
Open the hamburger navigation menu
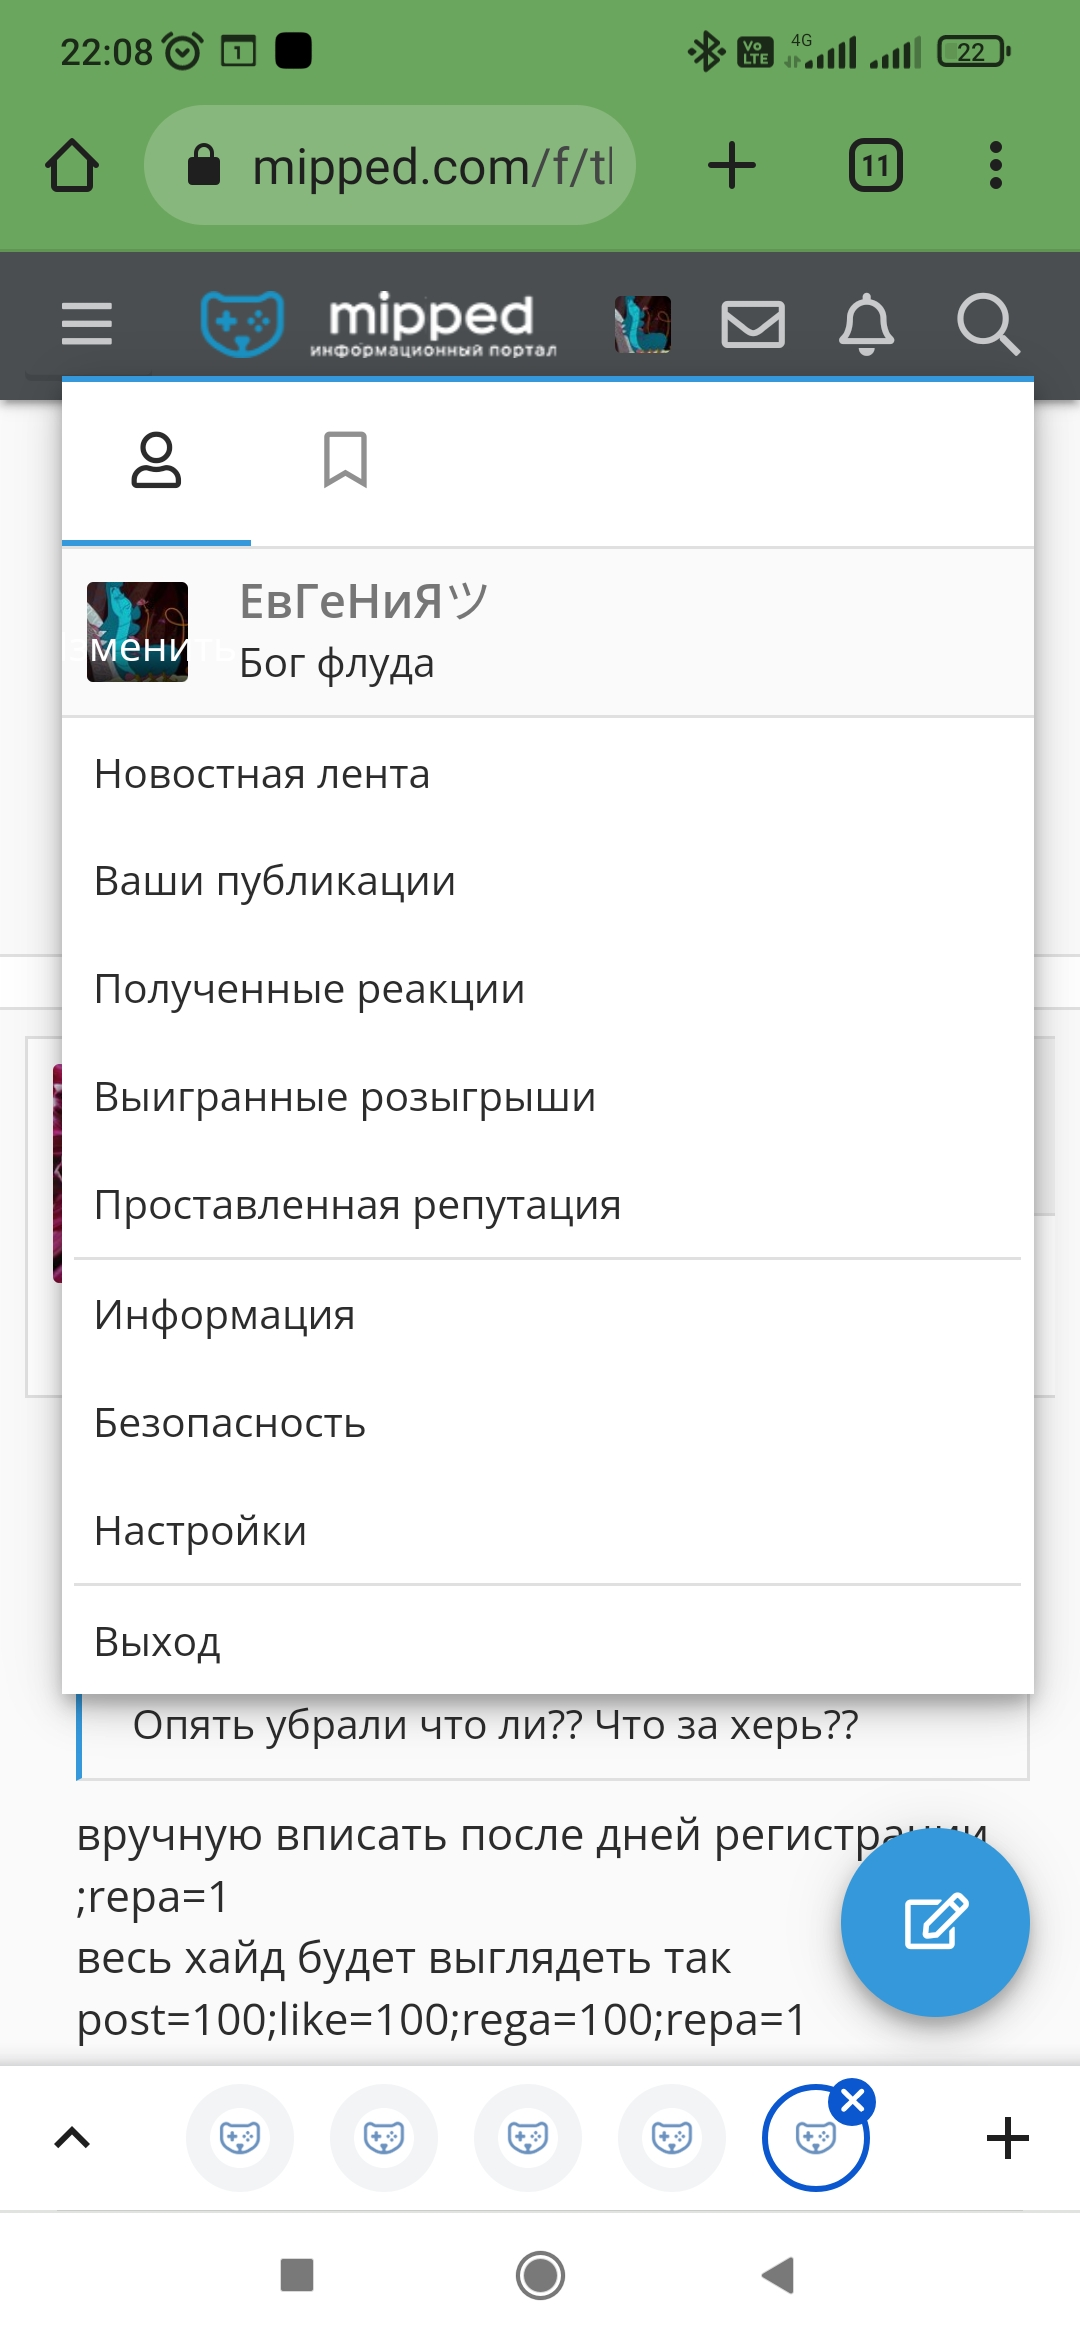pyautogui.click(x=86, y=324)
